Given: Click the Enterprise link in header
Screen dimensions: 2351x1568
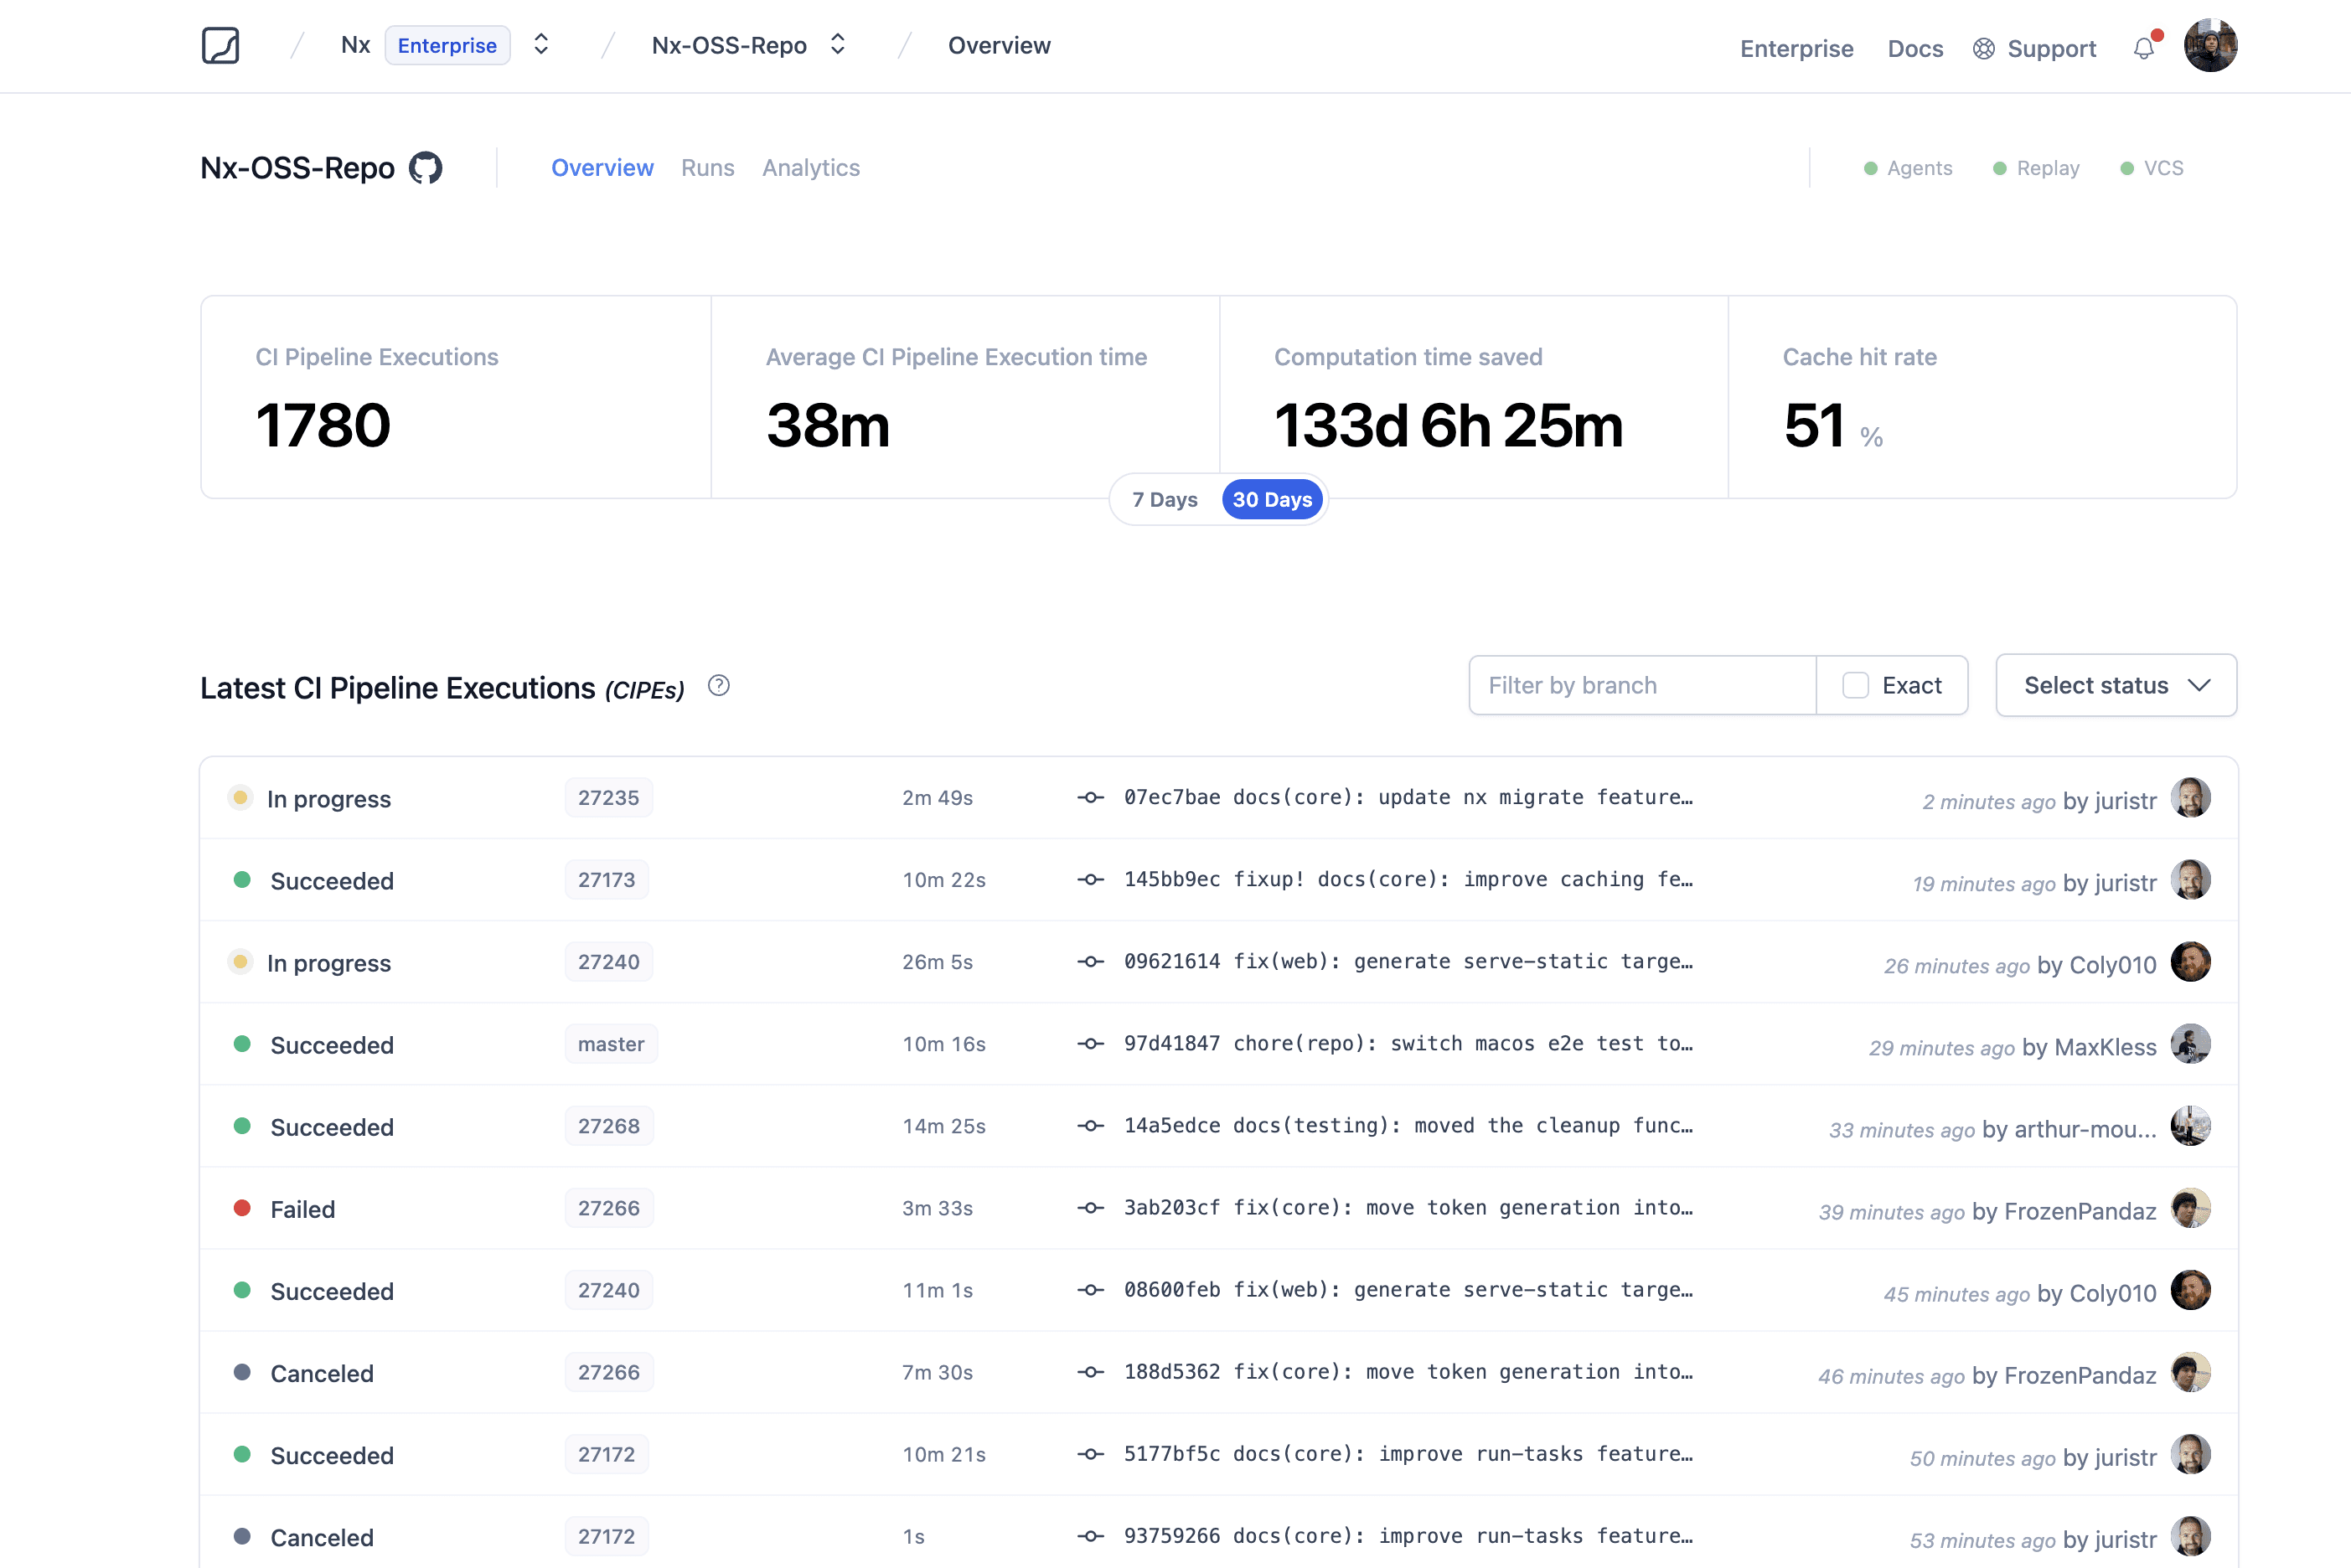Looking at the screenshot, I should click(x=1796, y=49).
